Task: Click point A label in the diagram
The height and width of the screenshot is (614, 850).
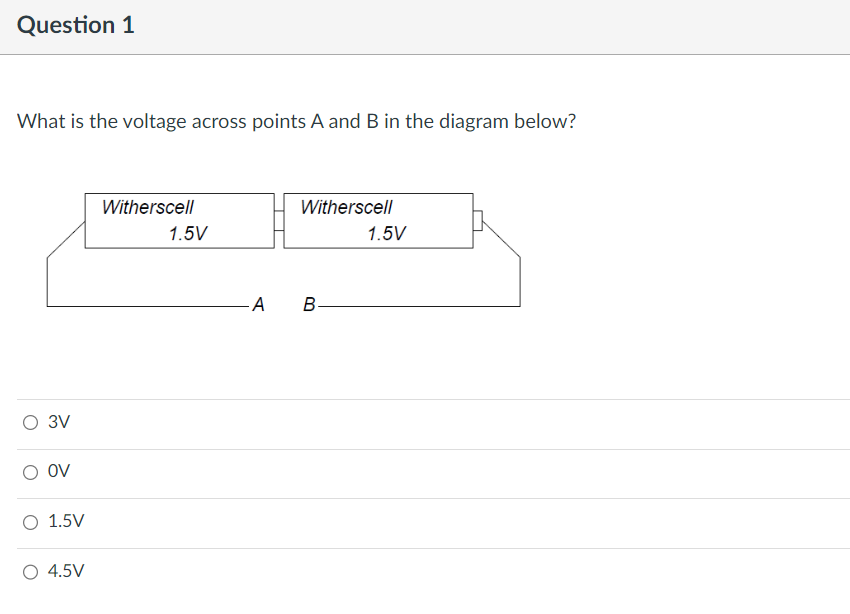Action: [259, 304]
